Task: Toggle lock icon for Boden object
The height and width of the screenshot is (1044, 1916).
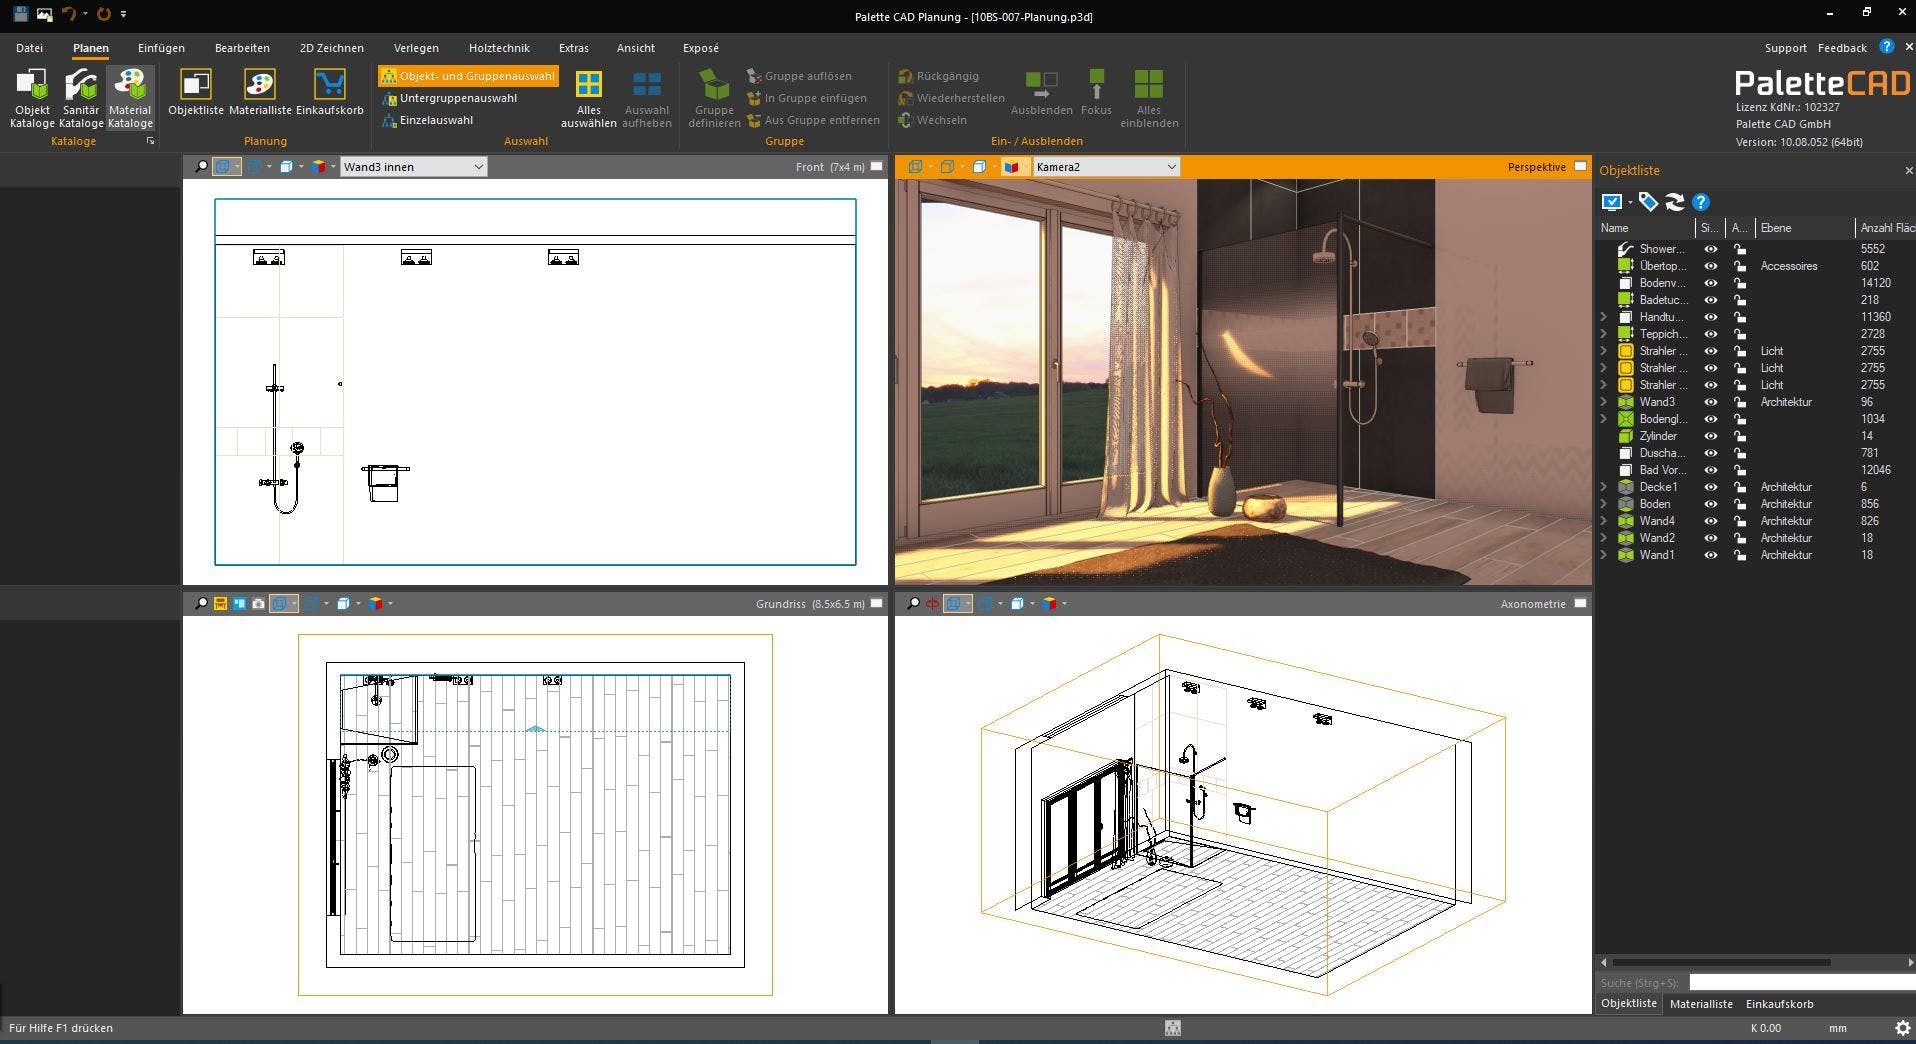Action: click(1740, 504)
